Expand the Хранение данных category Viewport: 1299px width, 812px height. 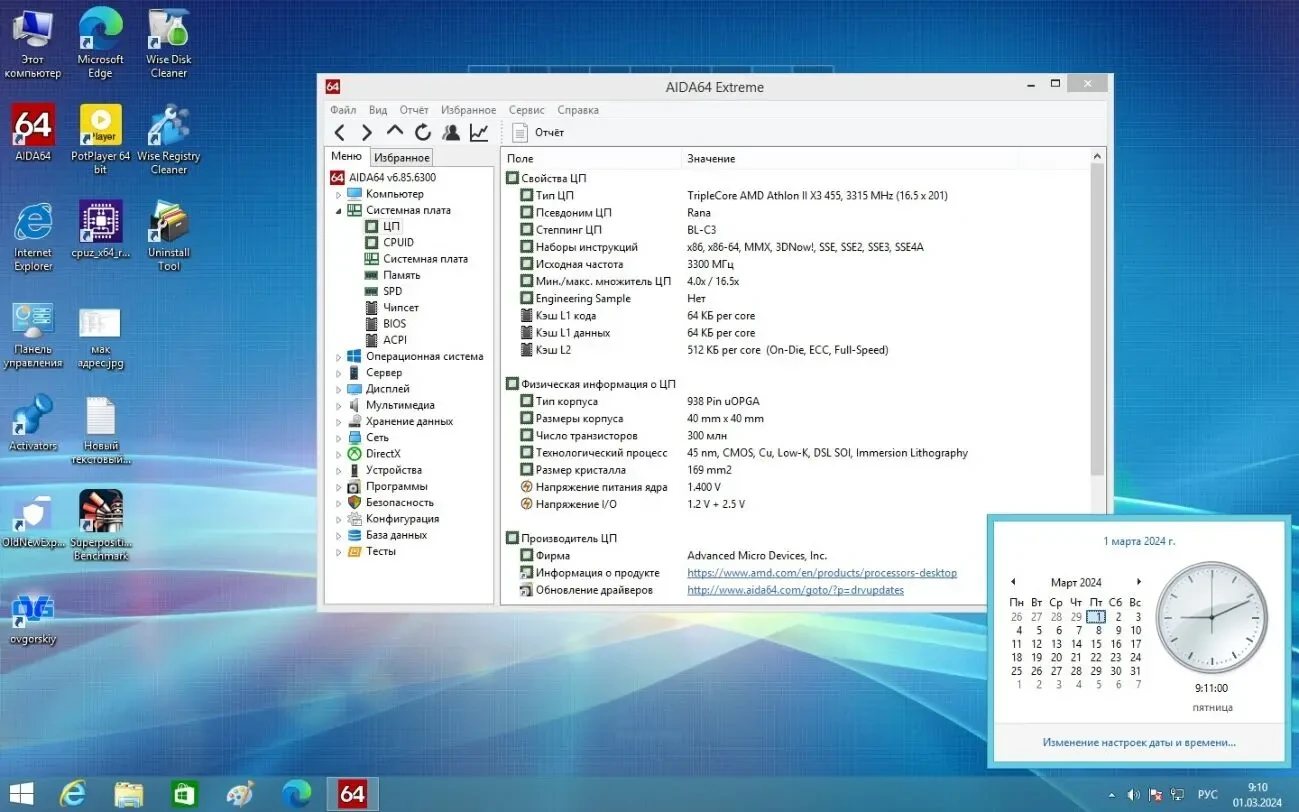click(x=340, y=421)
